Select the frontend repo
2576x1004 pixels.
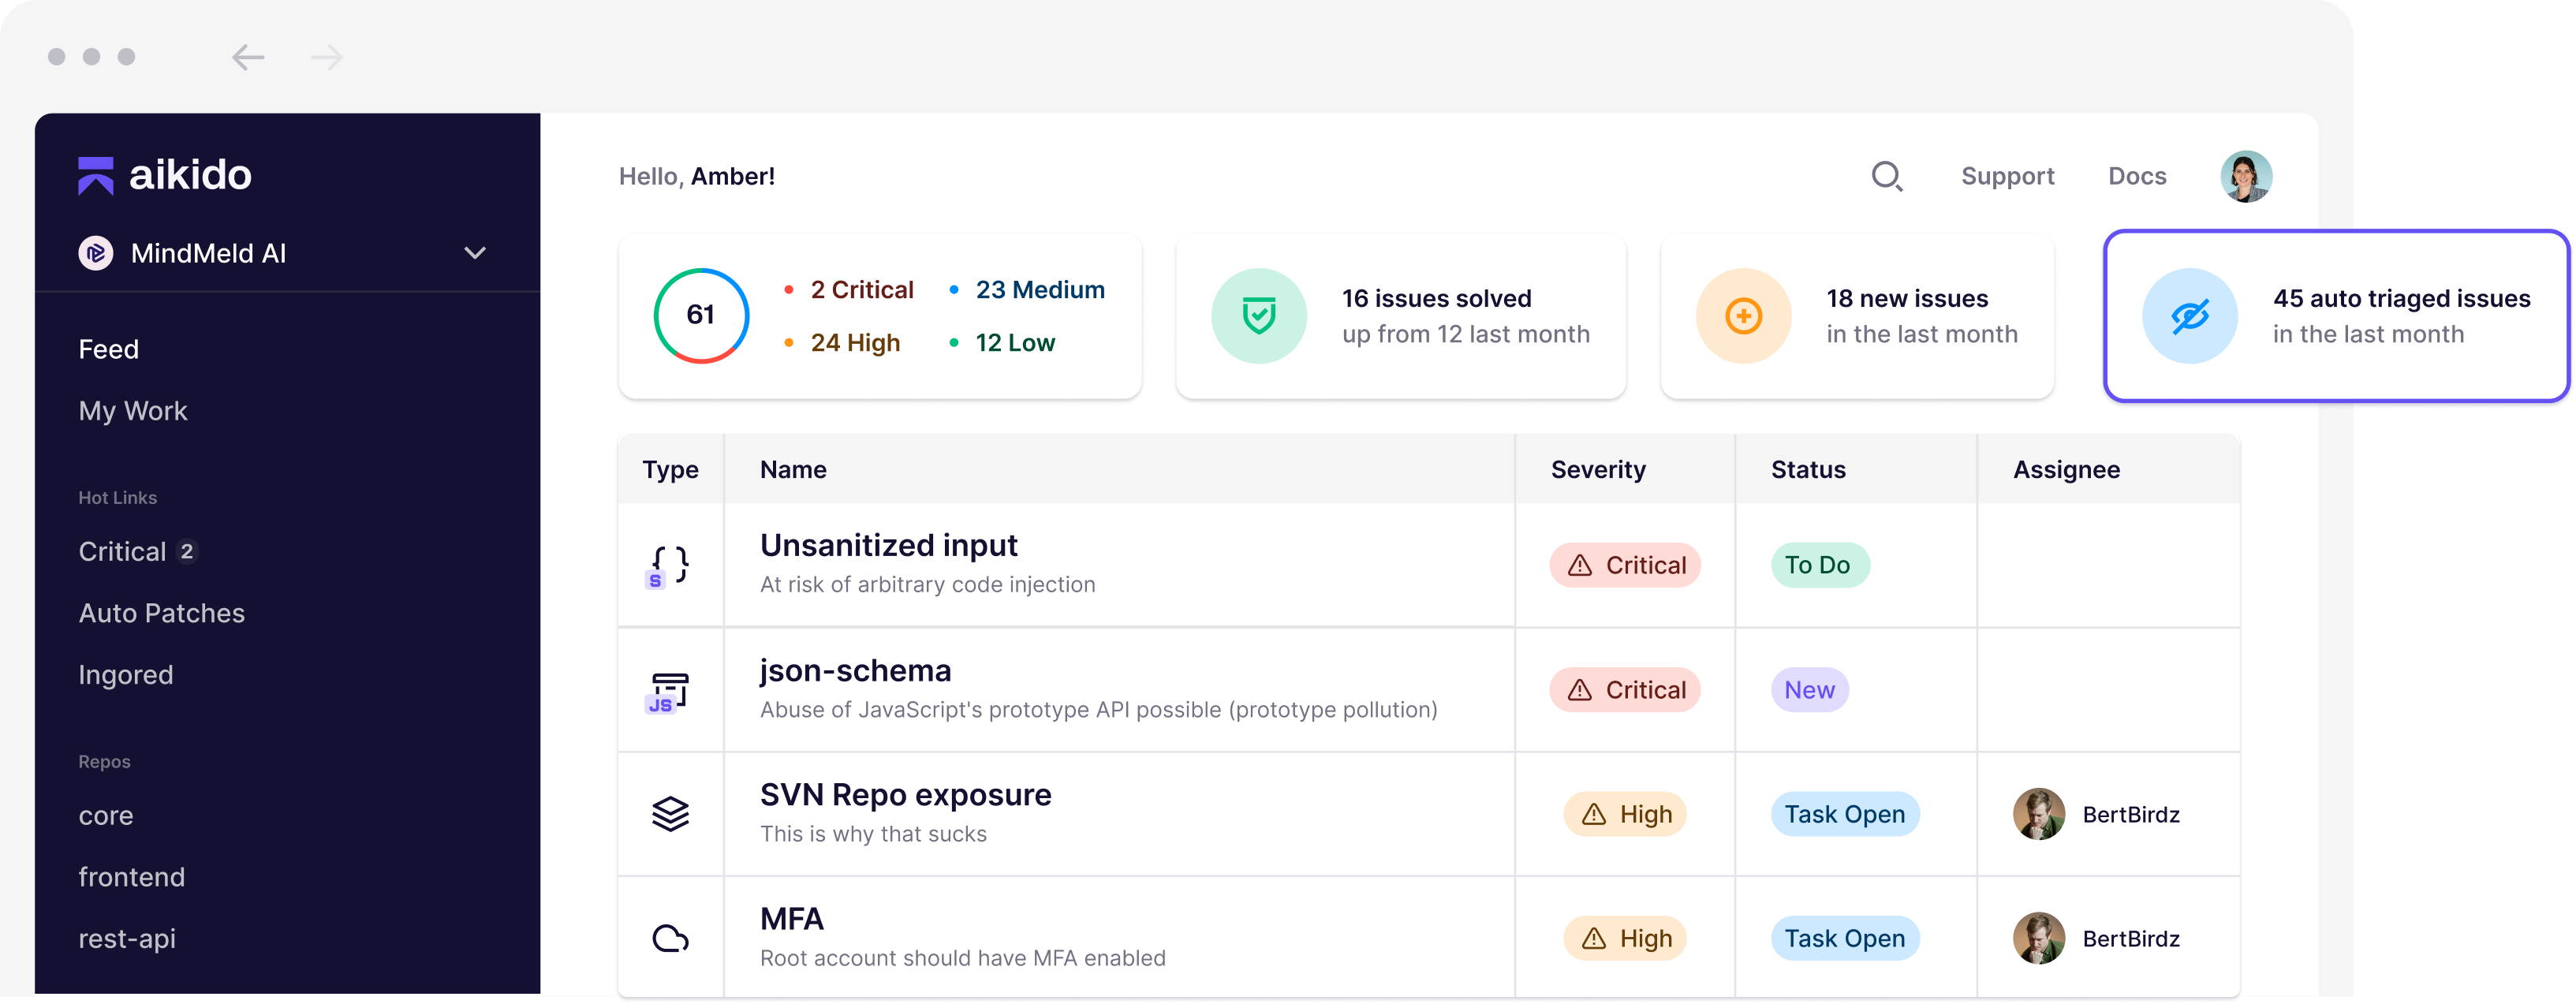tap(132, 878)
